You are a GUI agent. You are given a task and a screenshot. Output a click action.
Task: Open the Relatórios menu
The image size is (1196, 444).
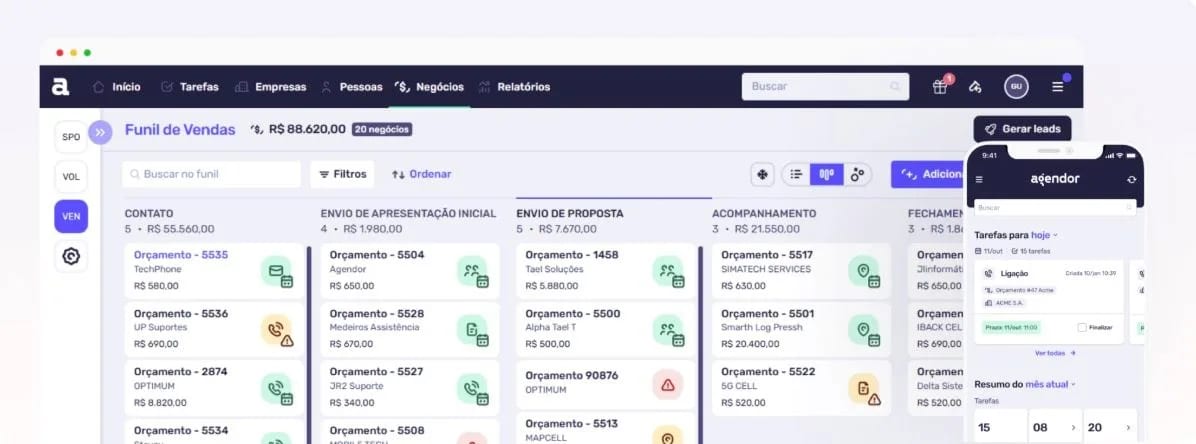(514, 87)
